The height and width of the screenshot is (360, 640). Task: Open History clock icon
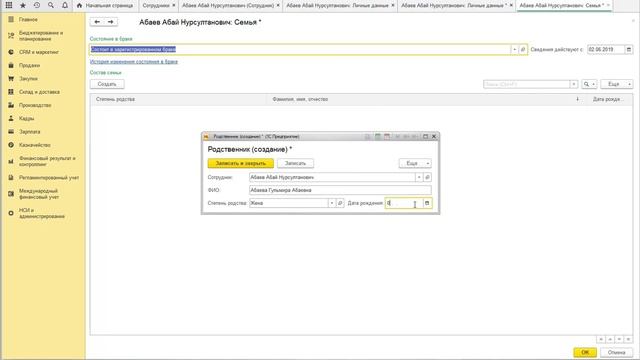[37, 5]
